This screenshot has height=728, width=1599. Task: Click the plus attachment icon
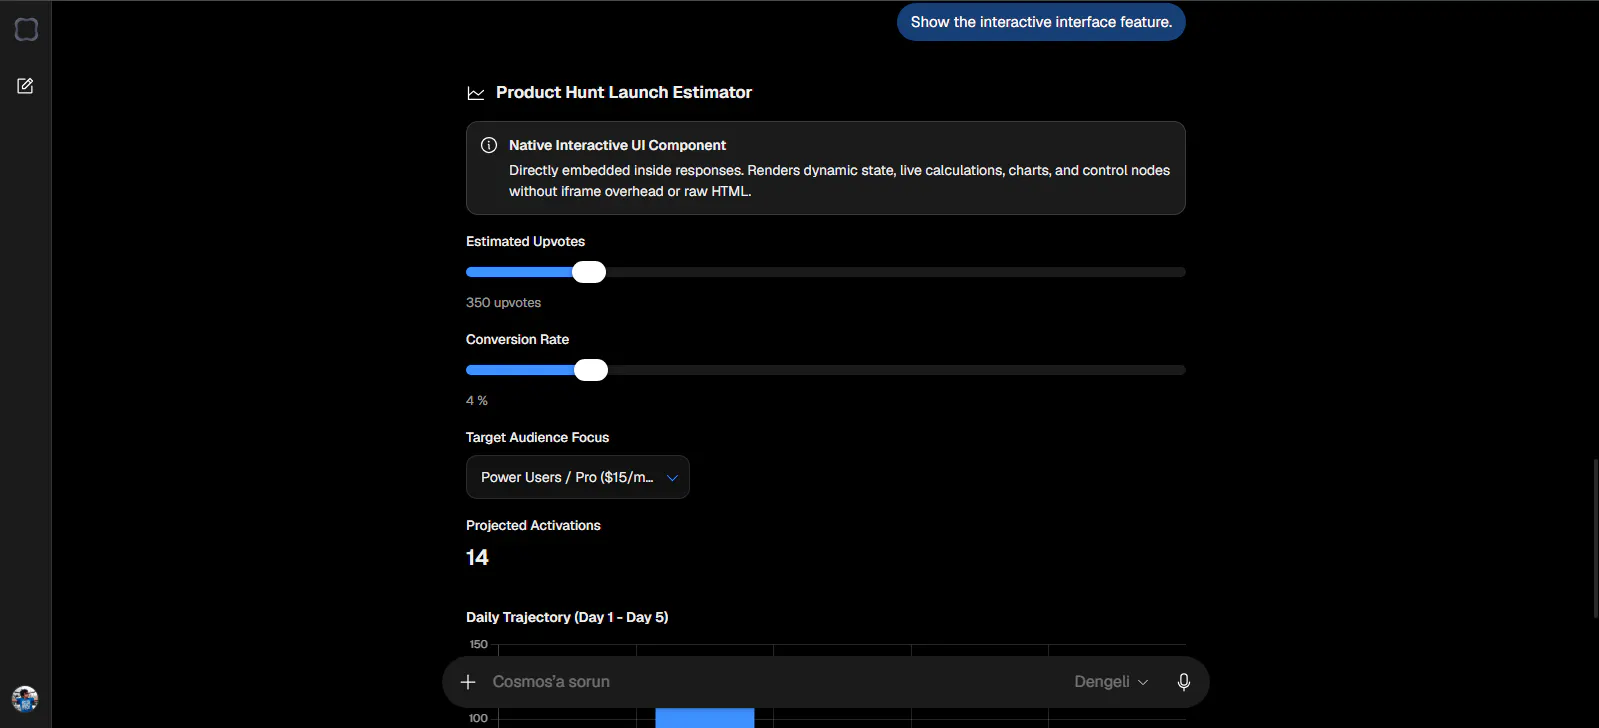coord(468,682)
